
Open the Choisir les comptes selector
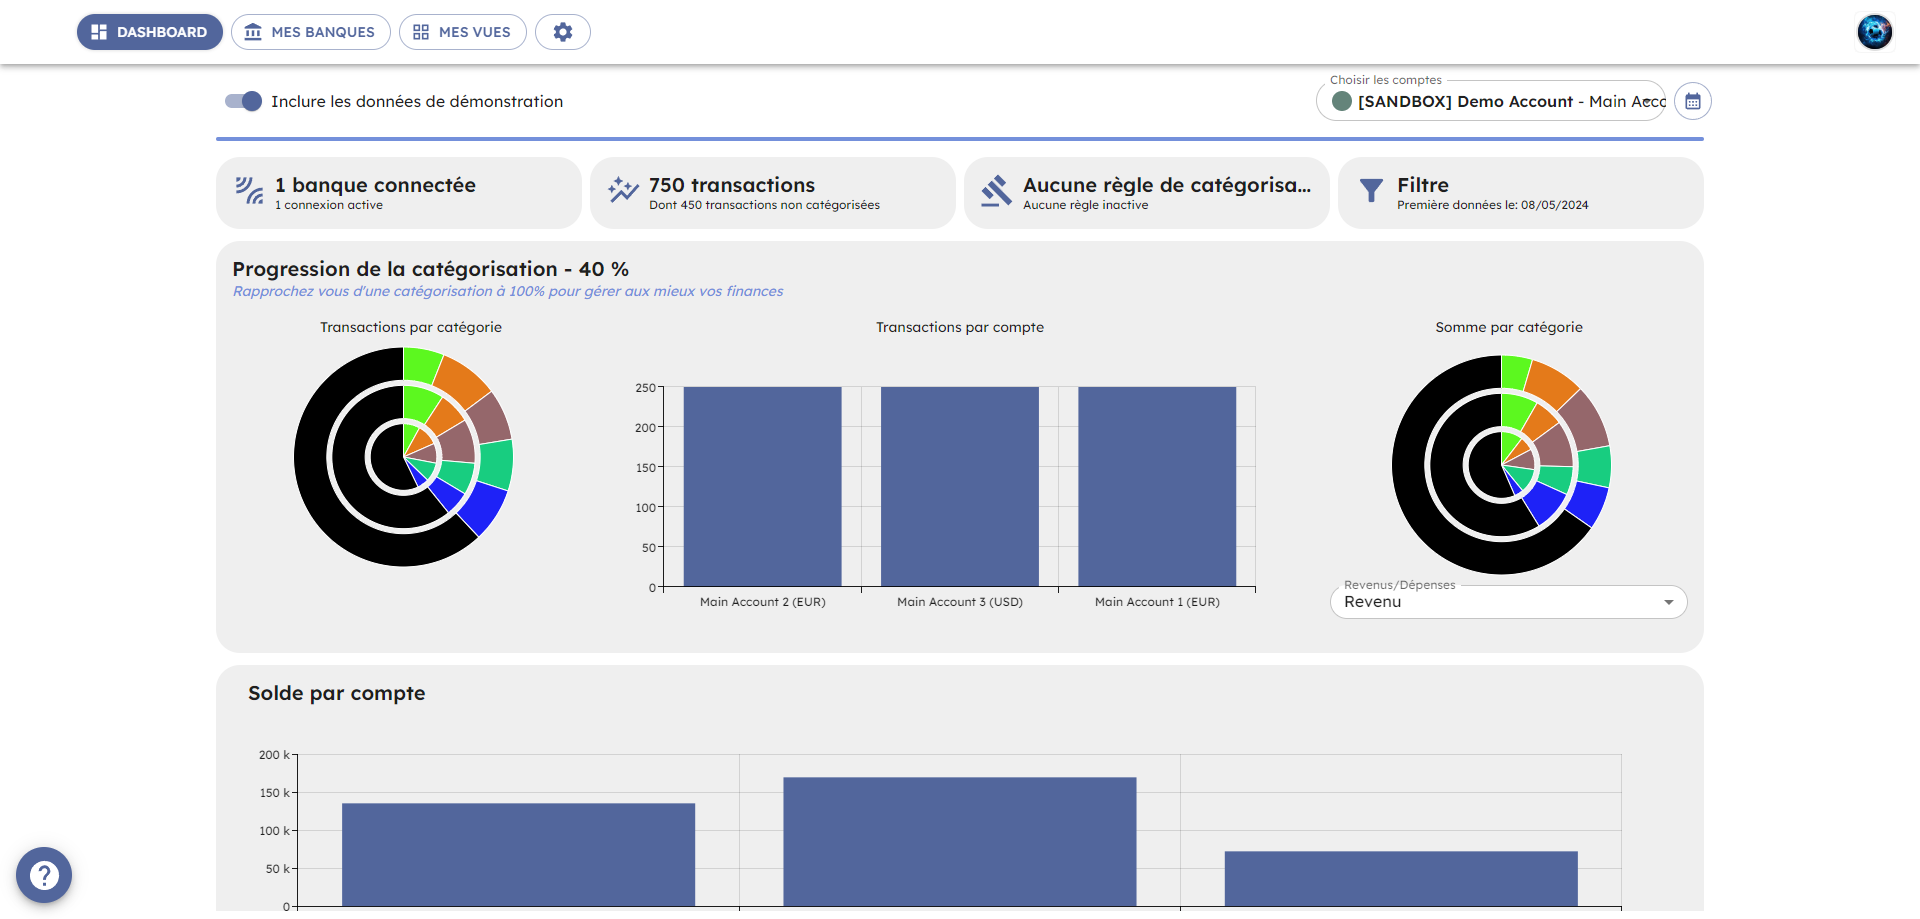(1491, 101)
